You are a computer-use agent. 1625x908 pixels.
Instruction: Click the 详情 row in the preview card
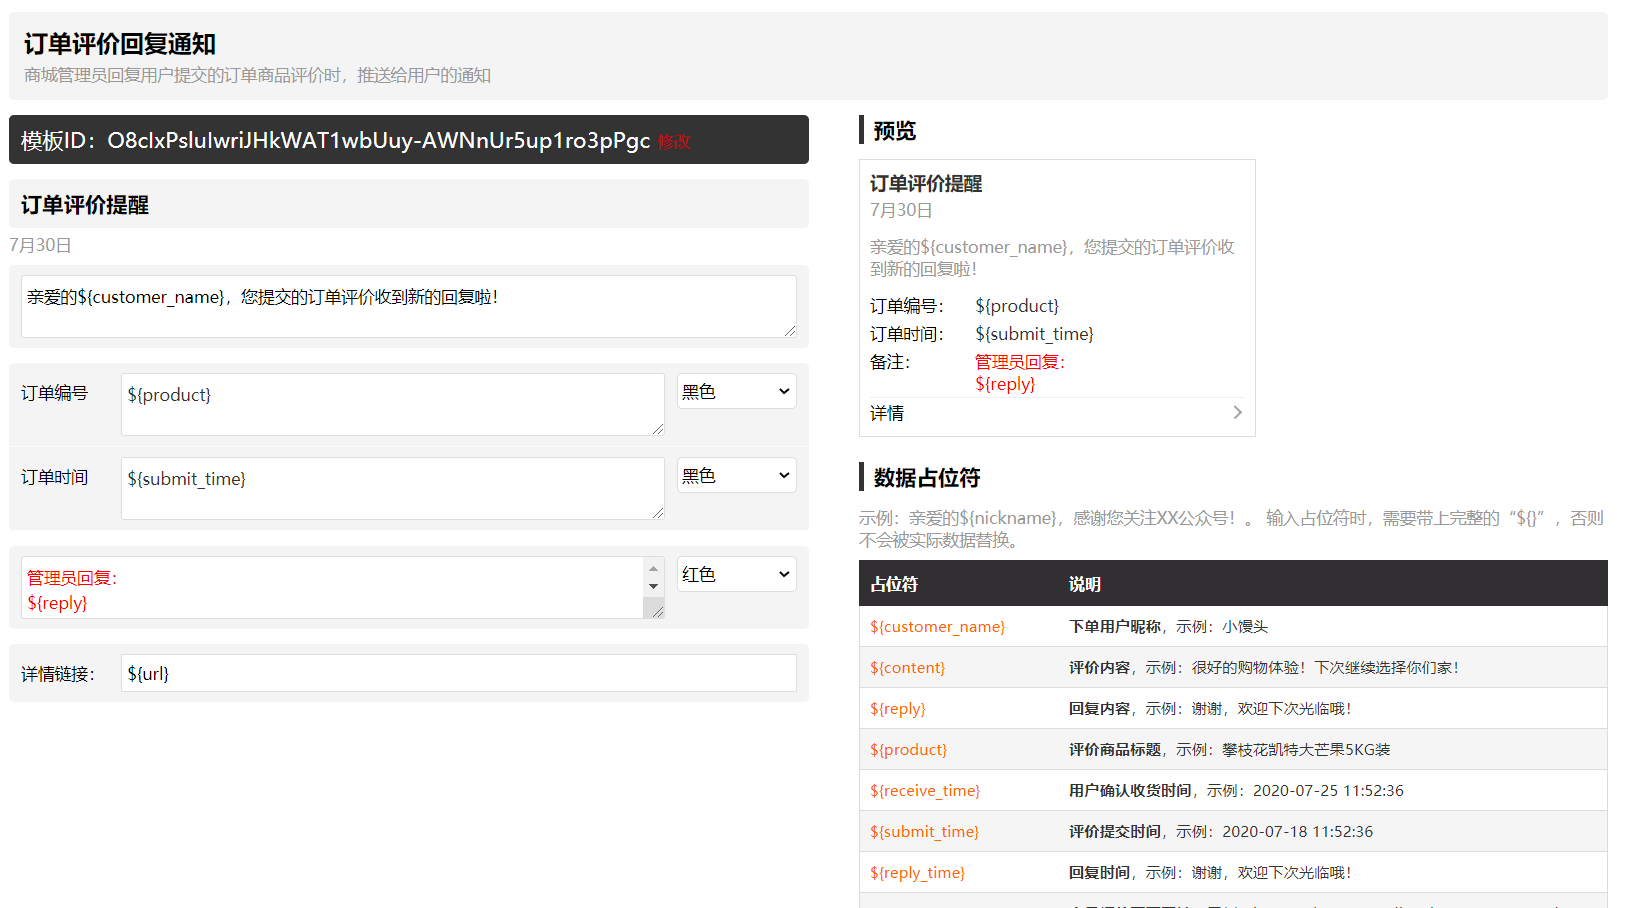pos(1050,413)
